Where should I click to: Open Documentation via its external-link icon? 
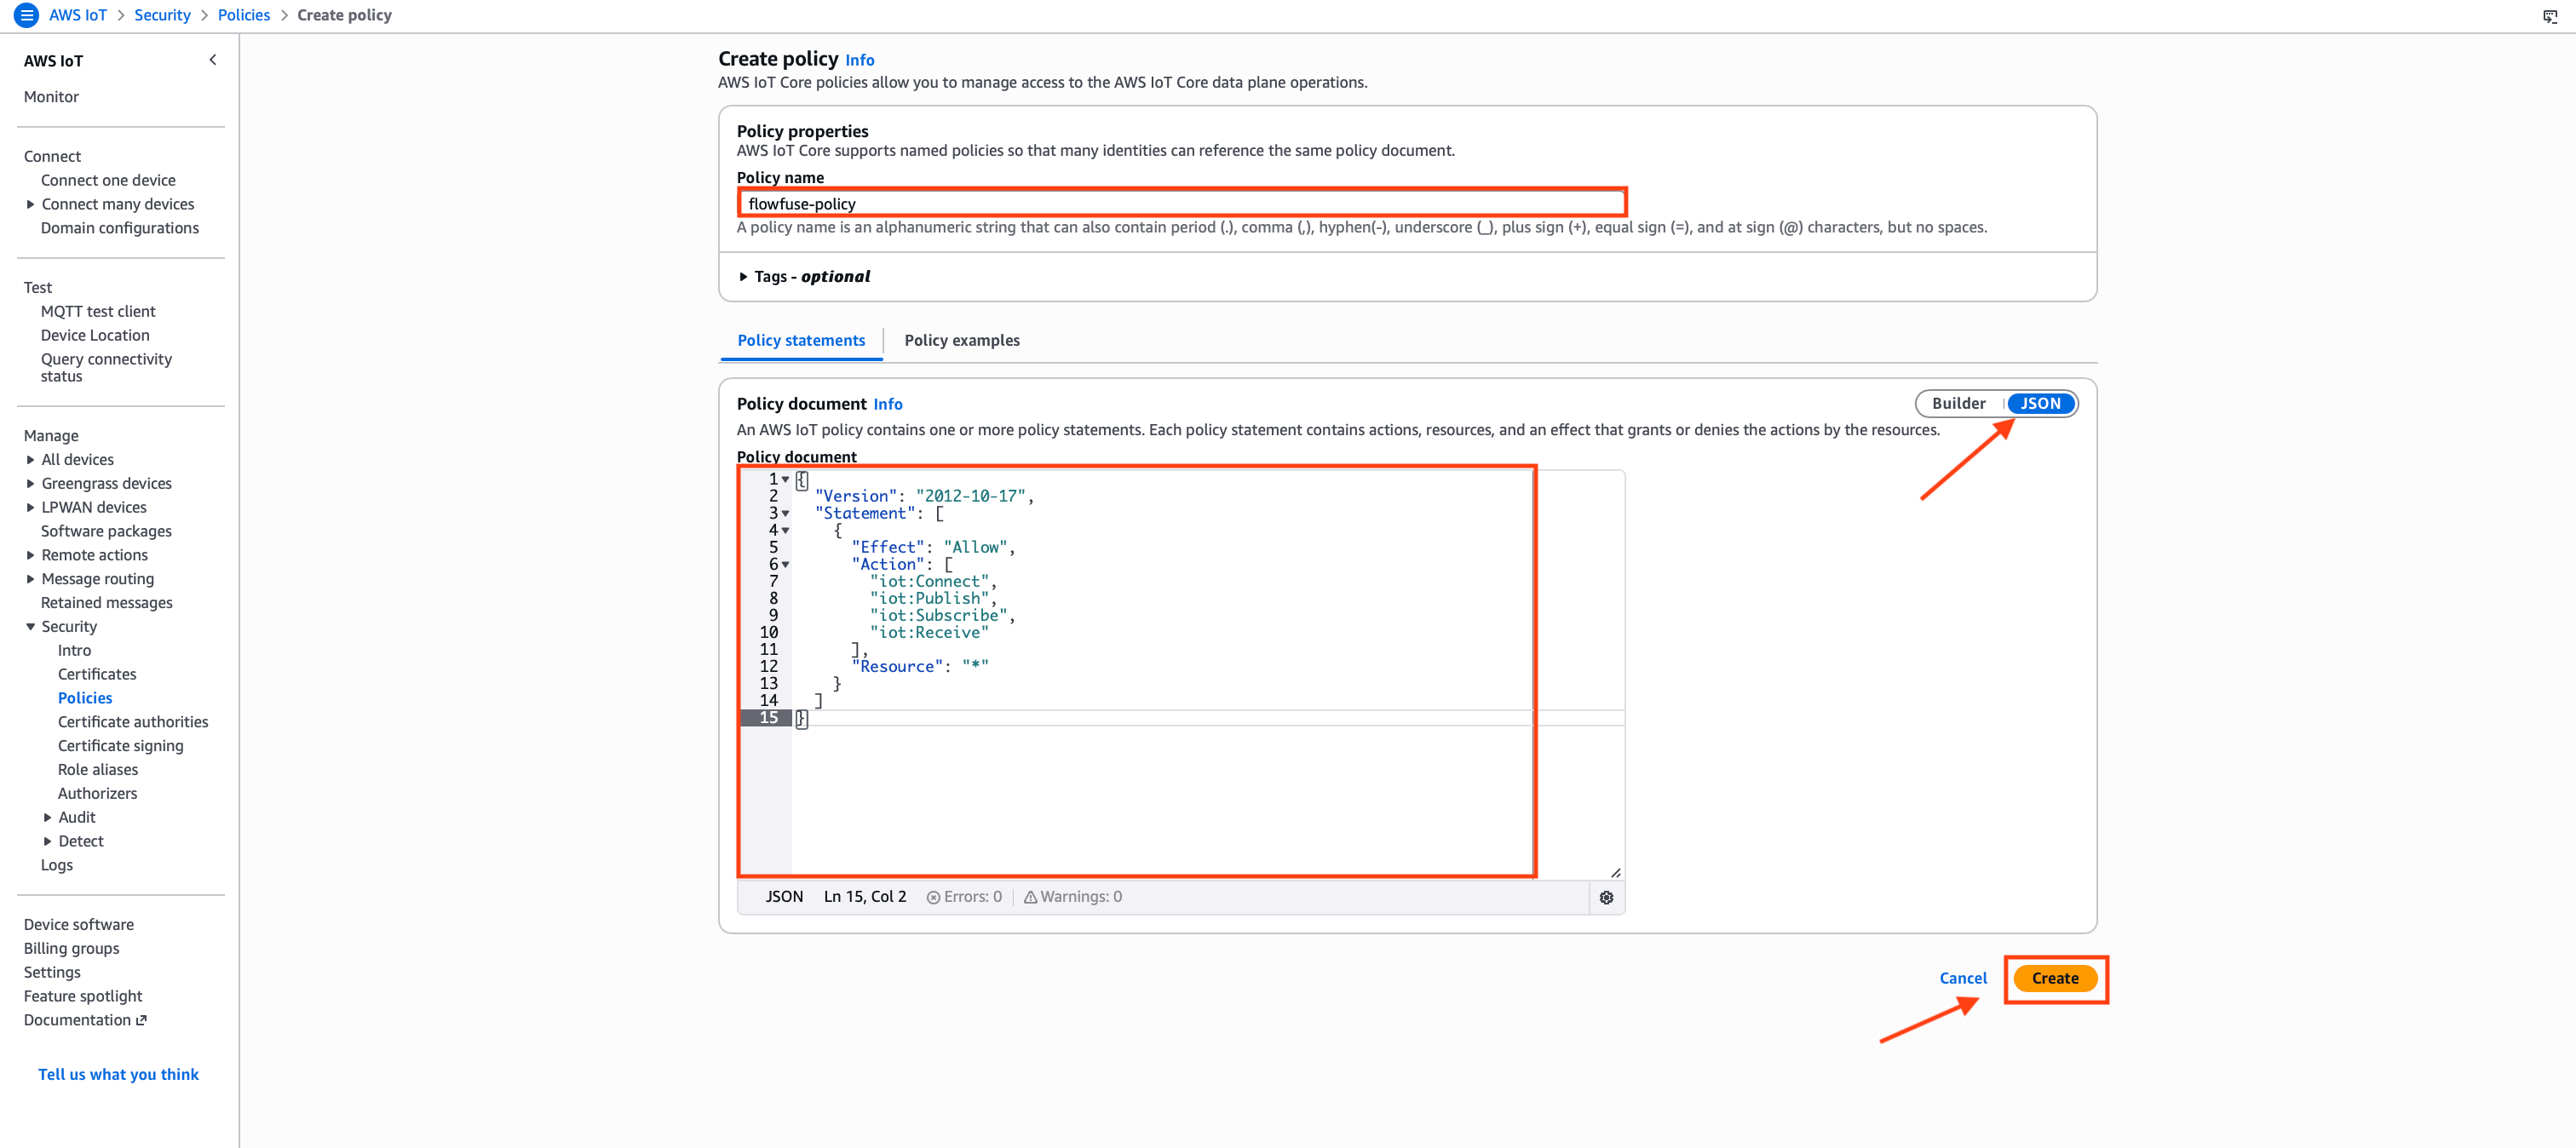(141, 1019)
